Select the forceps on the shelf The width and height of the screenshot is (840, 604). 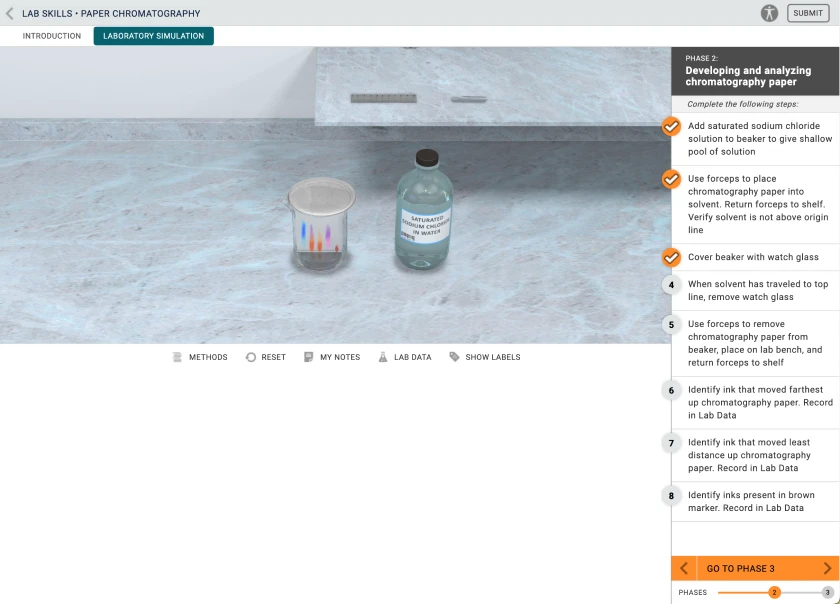click(468, 99)
